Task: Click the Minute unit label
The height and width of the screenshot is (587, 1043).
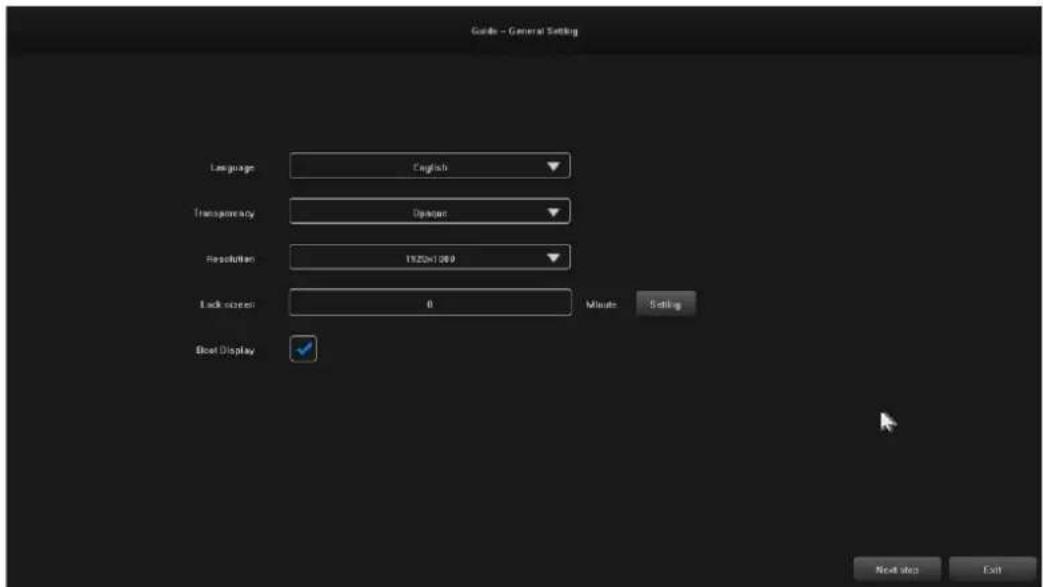Action: pos(601,304)
